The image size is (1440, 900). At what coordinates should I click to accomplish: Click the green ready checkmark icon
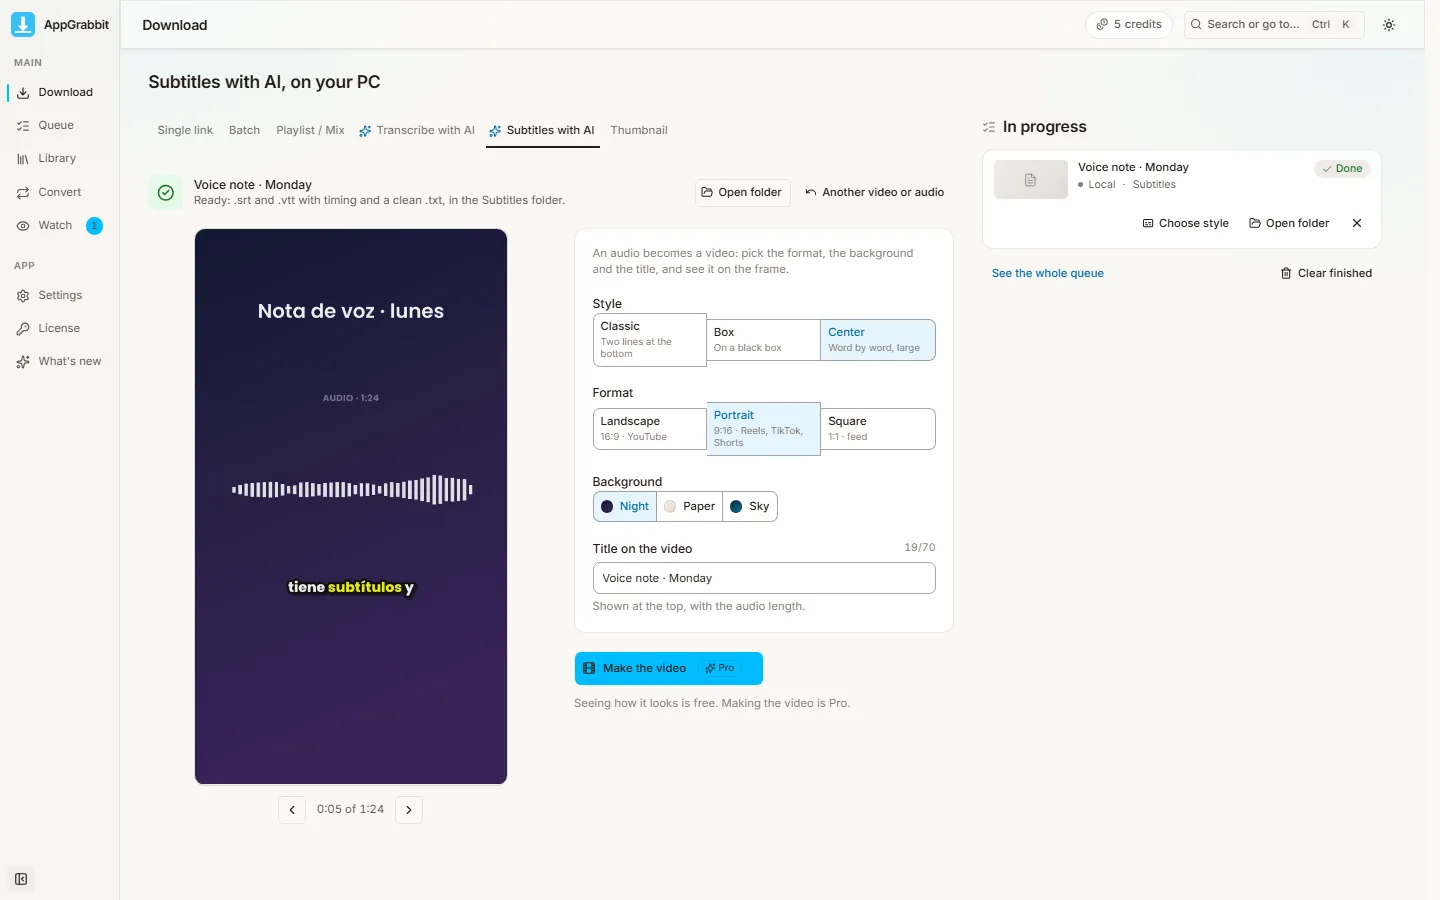click(x=166, y=192)
